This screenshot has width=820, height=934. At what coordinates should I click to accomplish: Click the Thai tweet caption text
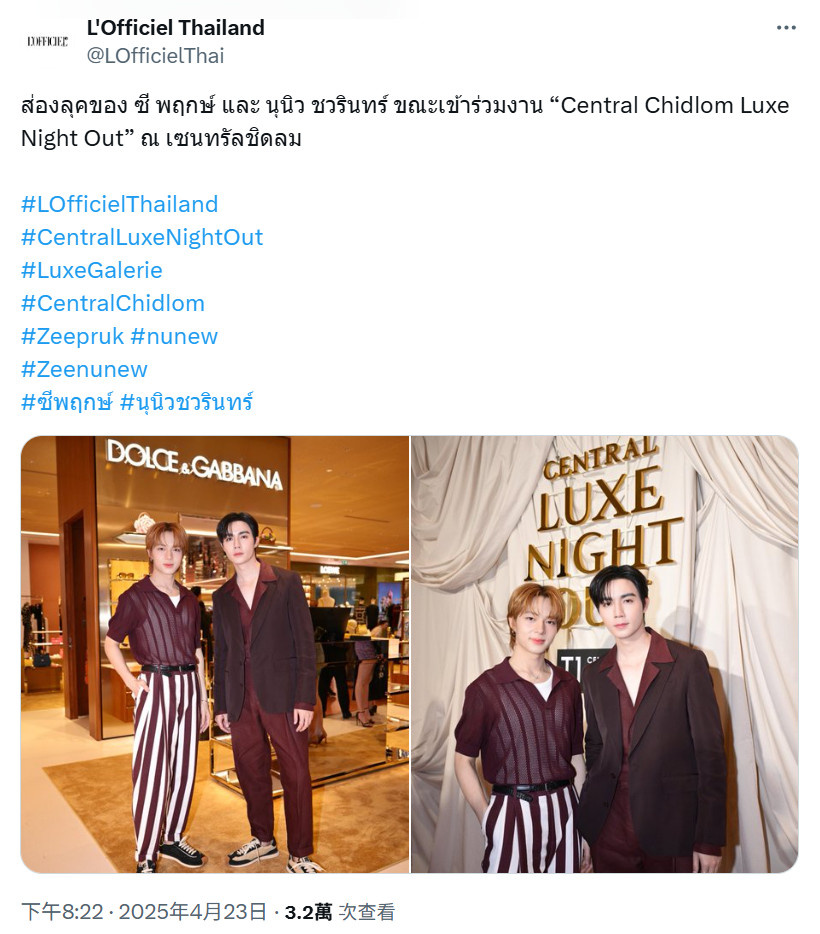point(405,122)
